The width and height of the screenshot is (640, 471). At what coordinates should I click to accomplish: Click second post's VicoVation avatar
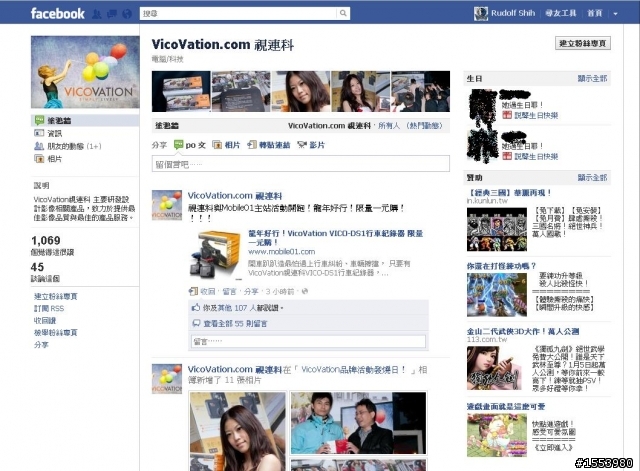(x=167, y=378)
